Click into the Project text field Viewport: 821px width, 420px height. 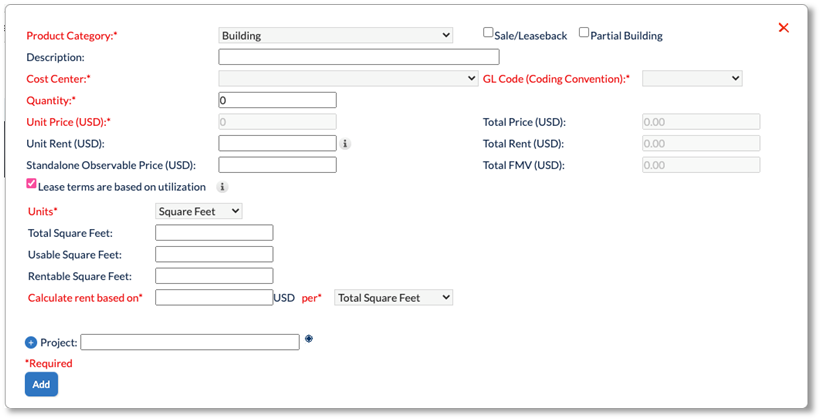[190, 342]
